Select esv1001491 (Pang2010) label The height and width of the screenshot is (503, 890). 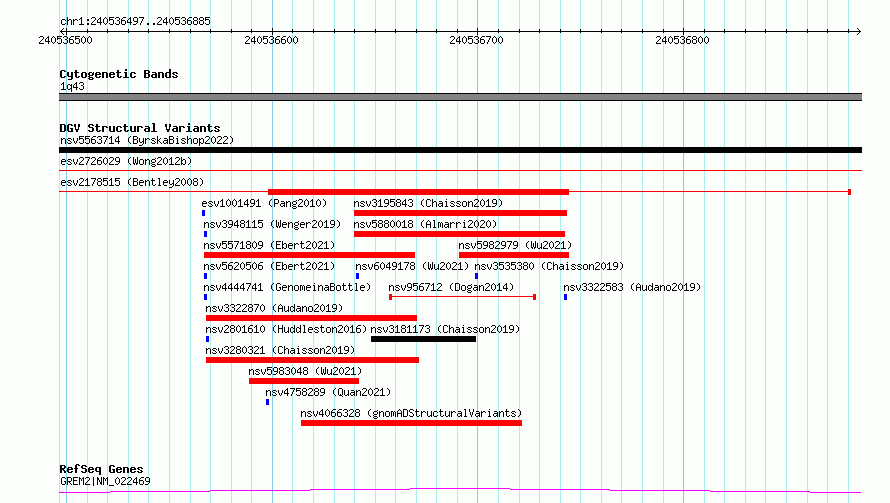pyautogui.click(x=264, y=203)
